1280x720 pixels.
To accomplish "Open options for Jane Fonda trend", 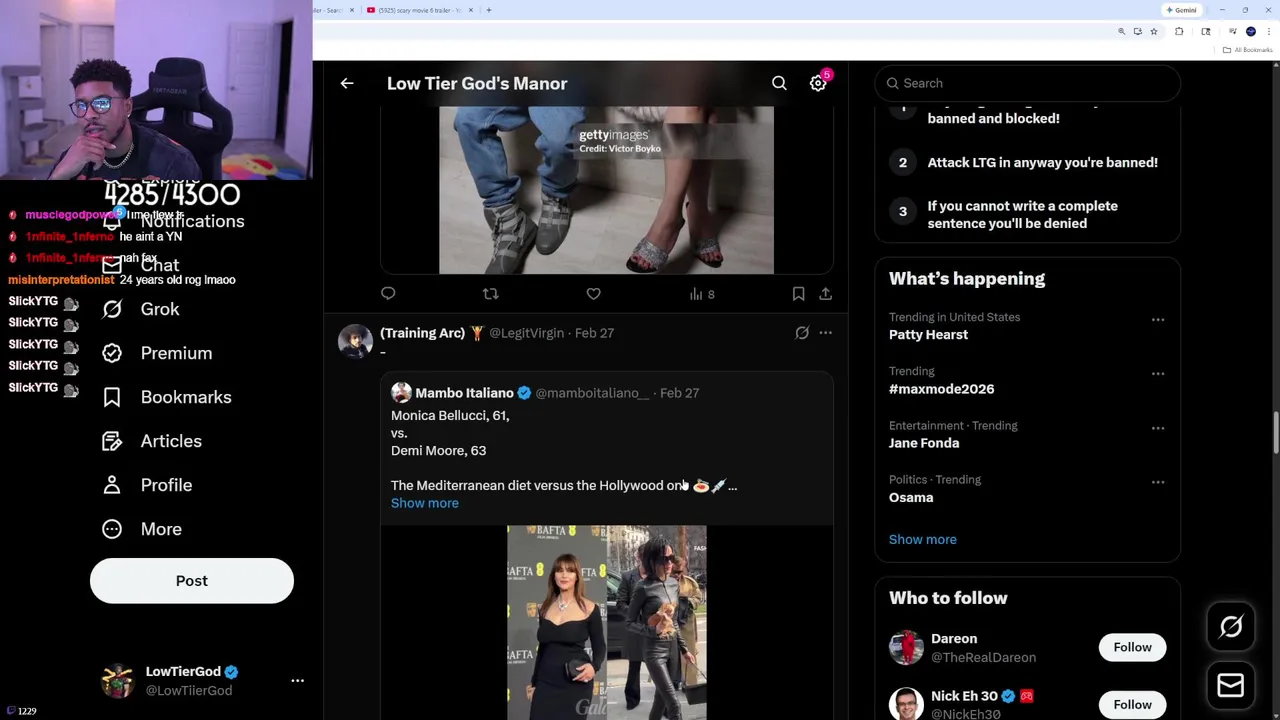I will tap(1158, 428).
